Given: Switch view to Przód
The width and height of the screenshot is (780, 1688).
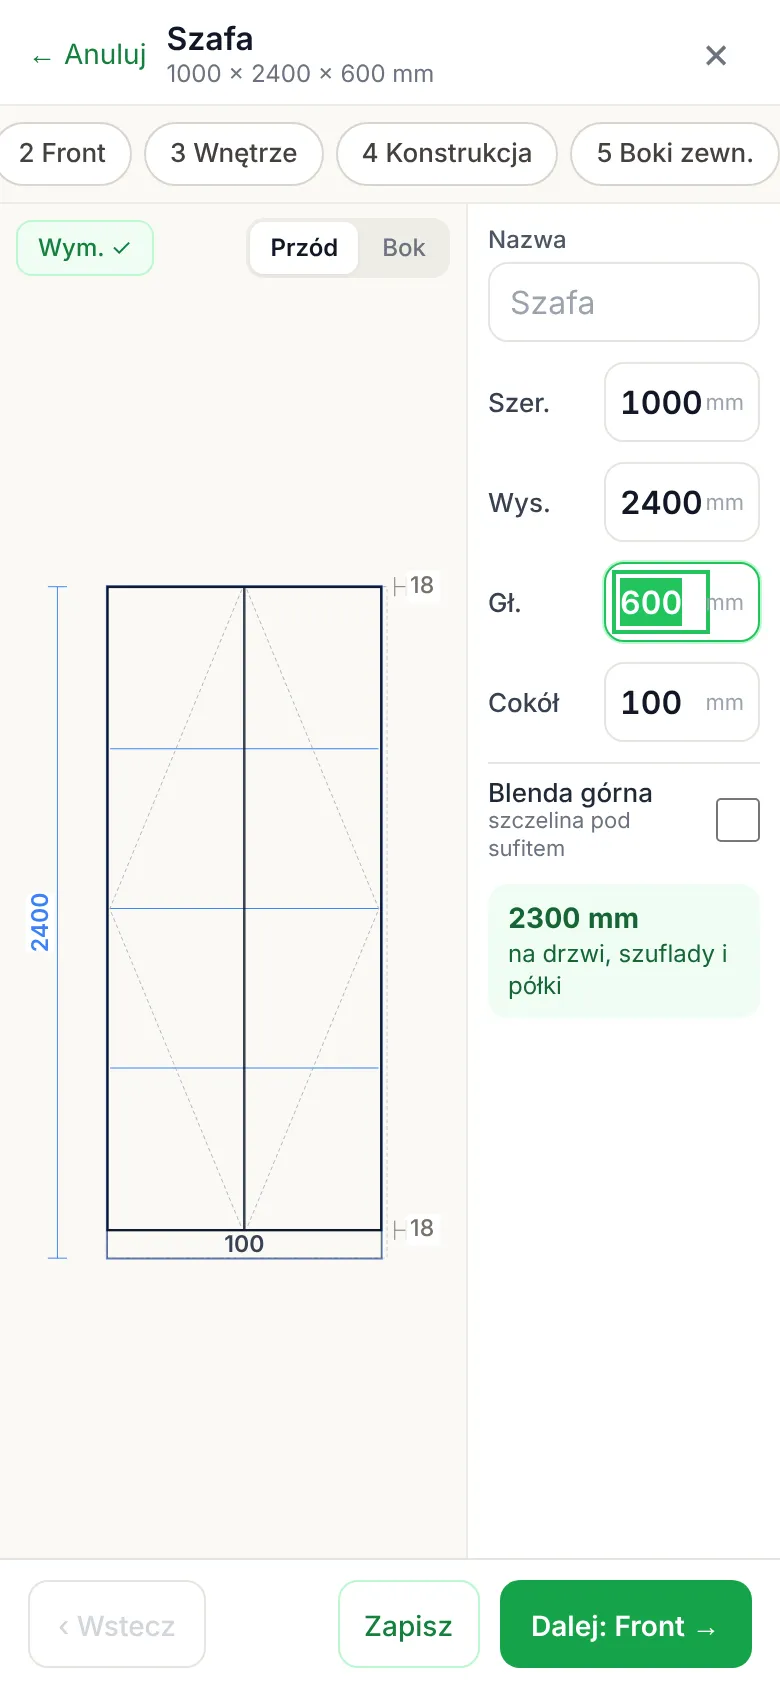Looking at the screenshot, I should [304, 248].
